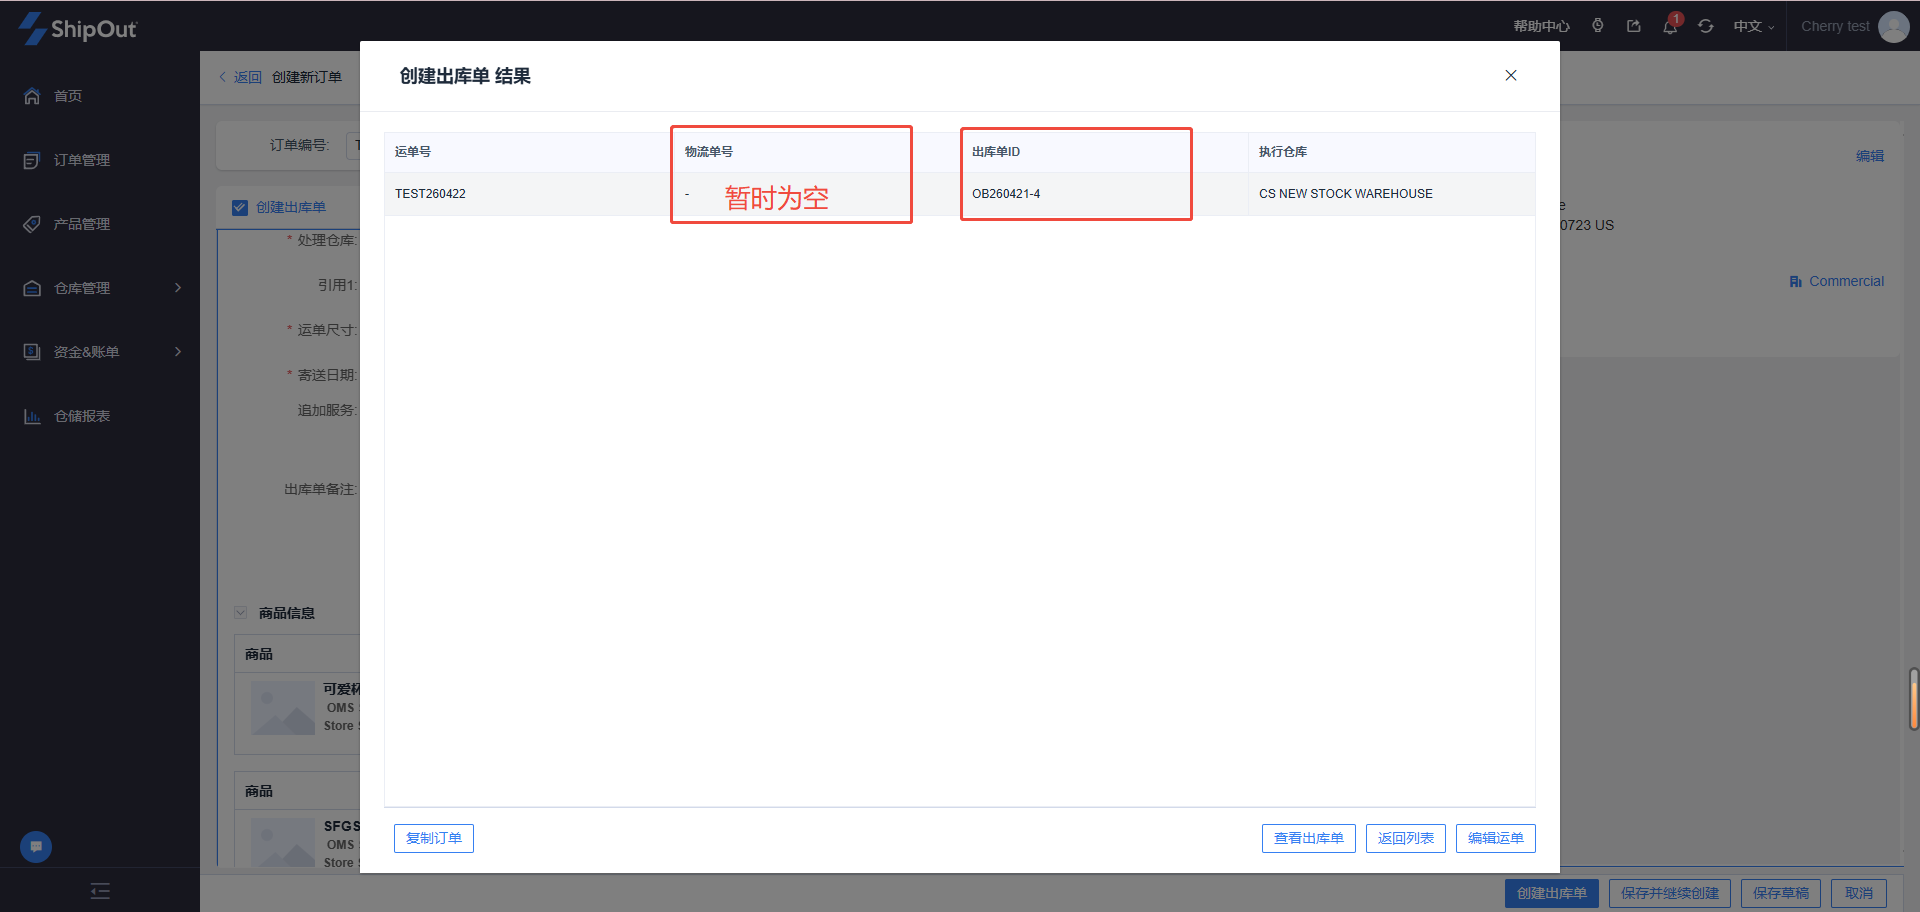Click the export share icon in header

point(1634,26)
